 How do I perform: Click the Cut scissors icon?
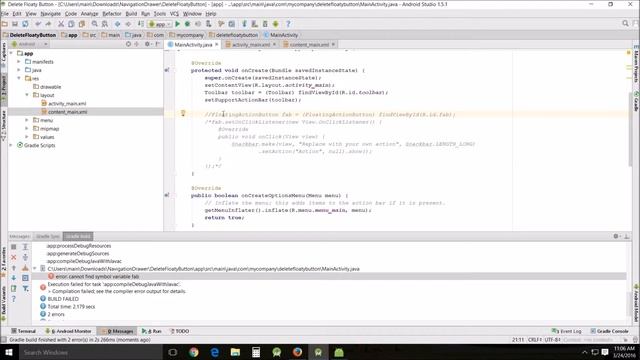click(x=61, y=24)
